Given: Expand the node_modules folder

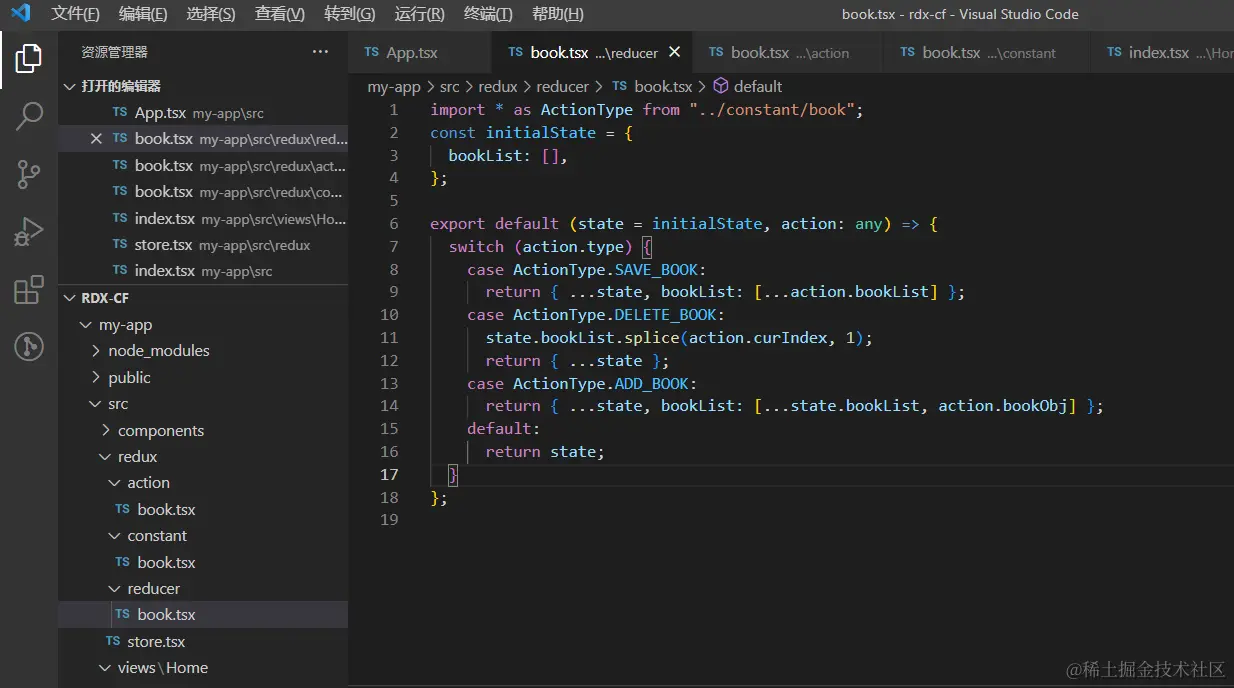Looking at the screenshot, I should tap(96, 351).
